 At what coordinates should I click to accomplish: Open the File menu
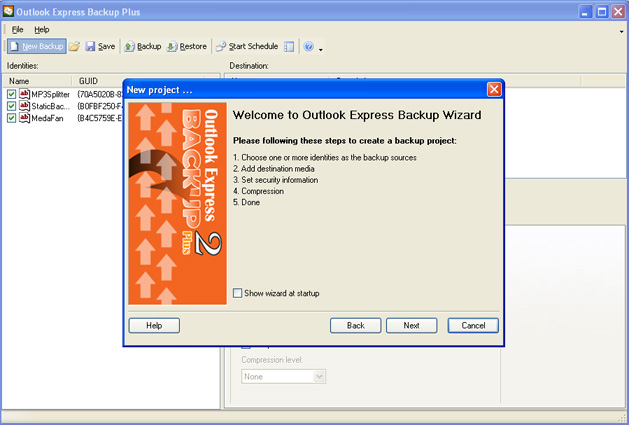pyautogui.click(x=17, y=30)
